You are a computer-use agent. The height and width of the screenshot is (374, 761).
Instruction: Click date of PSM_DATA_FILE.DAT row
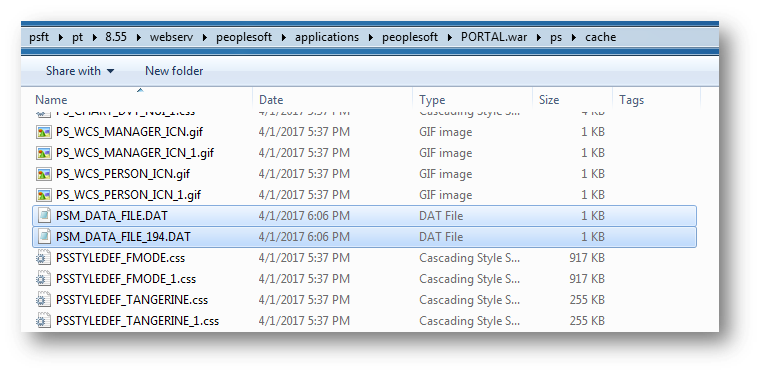[x=304, y=216]
